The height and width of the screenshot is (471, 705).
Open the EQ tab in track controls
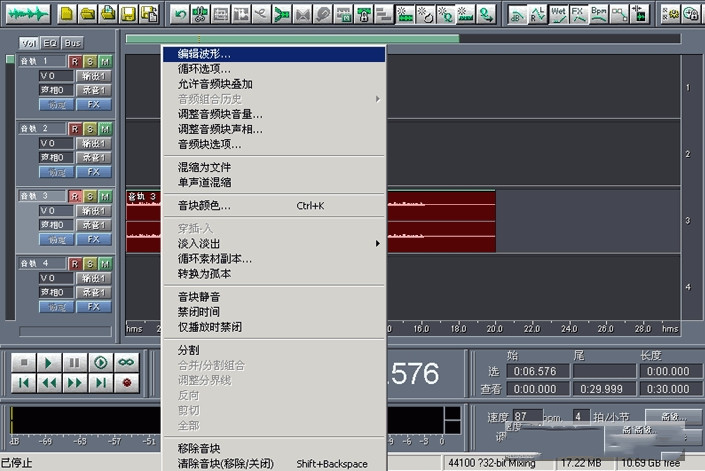50,44
